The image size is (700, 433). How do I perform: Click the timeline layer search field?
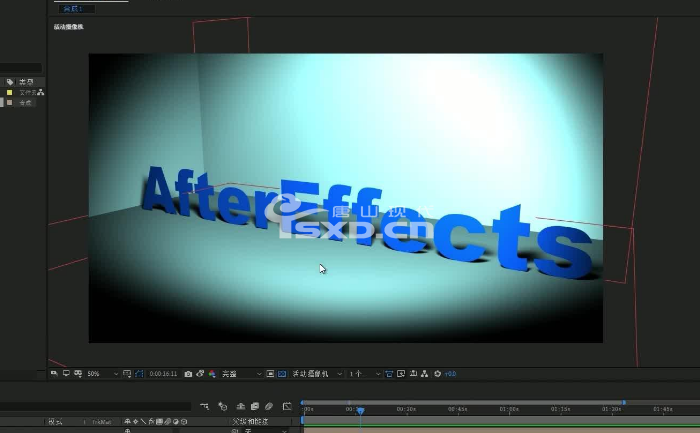point(95,406)
